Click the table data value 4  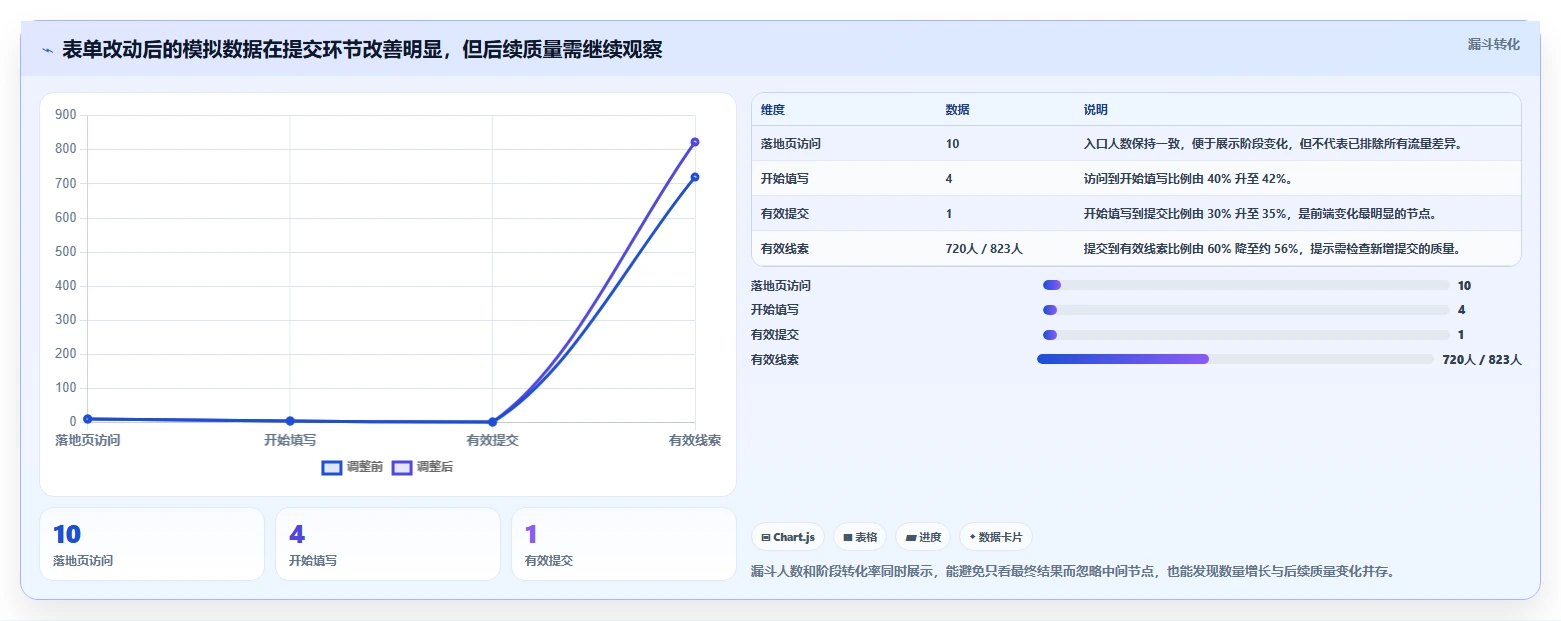coord(949,179)
